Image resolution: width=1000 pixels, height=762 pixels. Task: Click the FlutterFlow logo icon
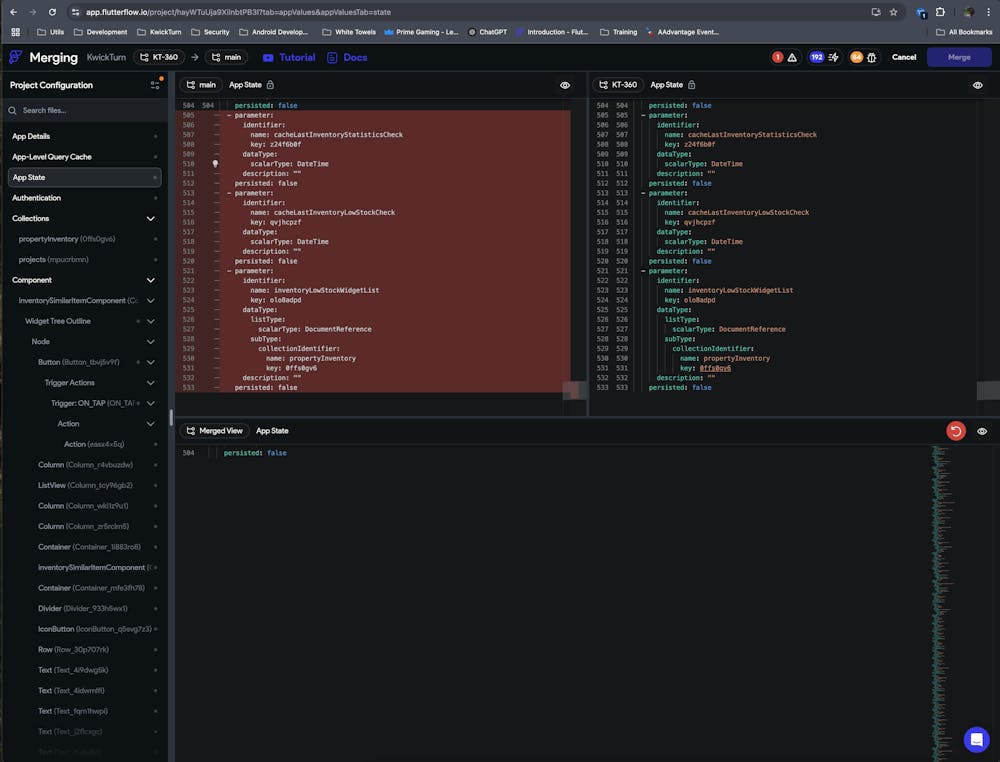point(15,57)
